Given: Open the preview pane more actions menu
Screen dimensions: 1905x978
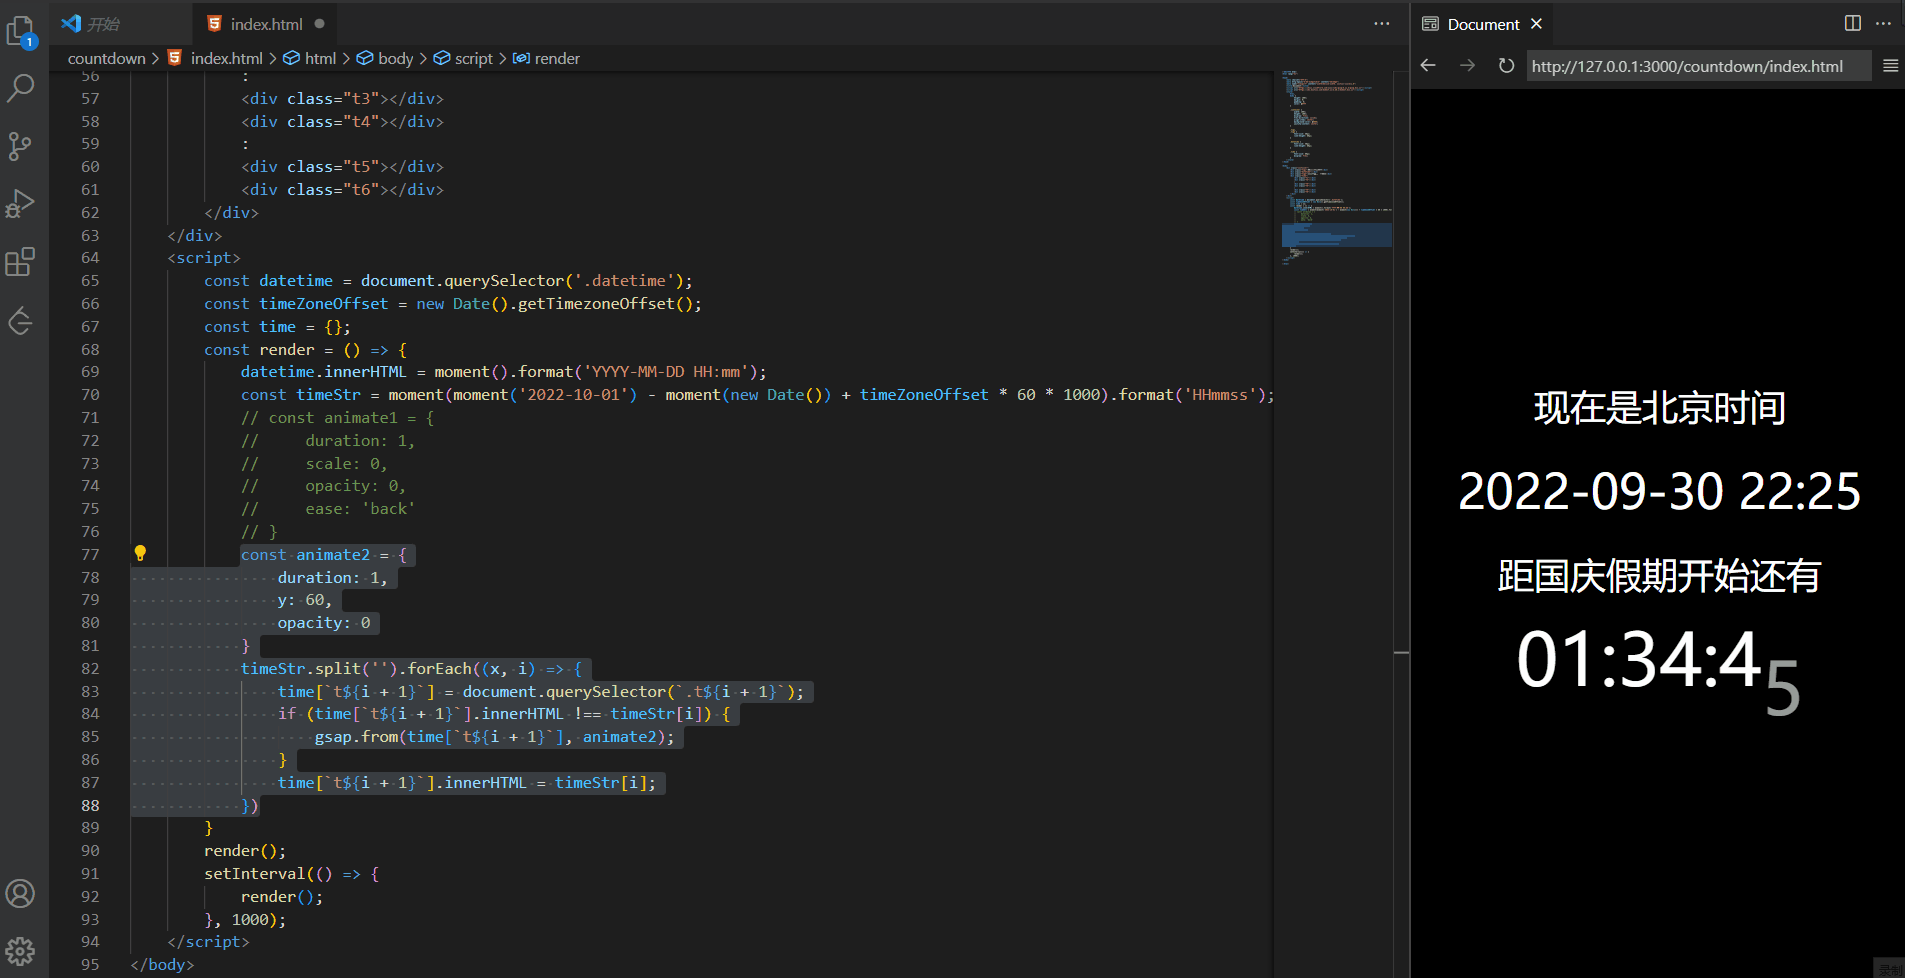Looking at the screenshot, I should 1884,23.
